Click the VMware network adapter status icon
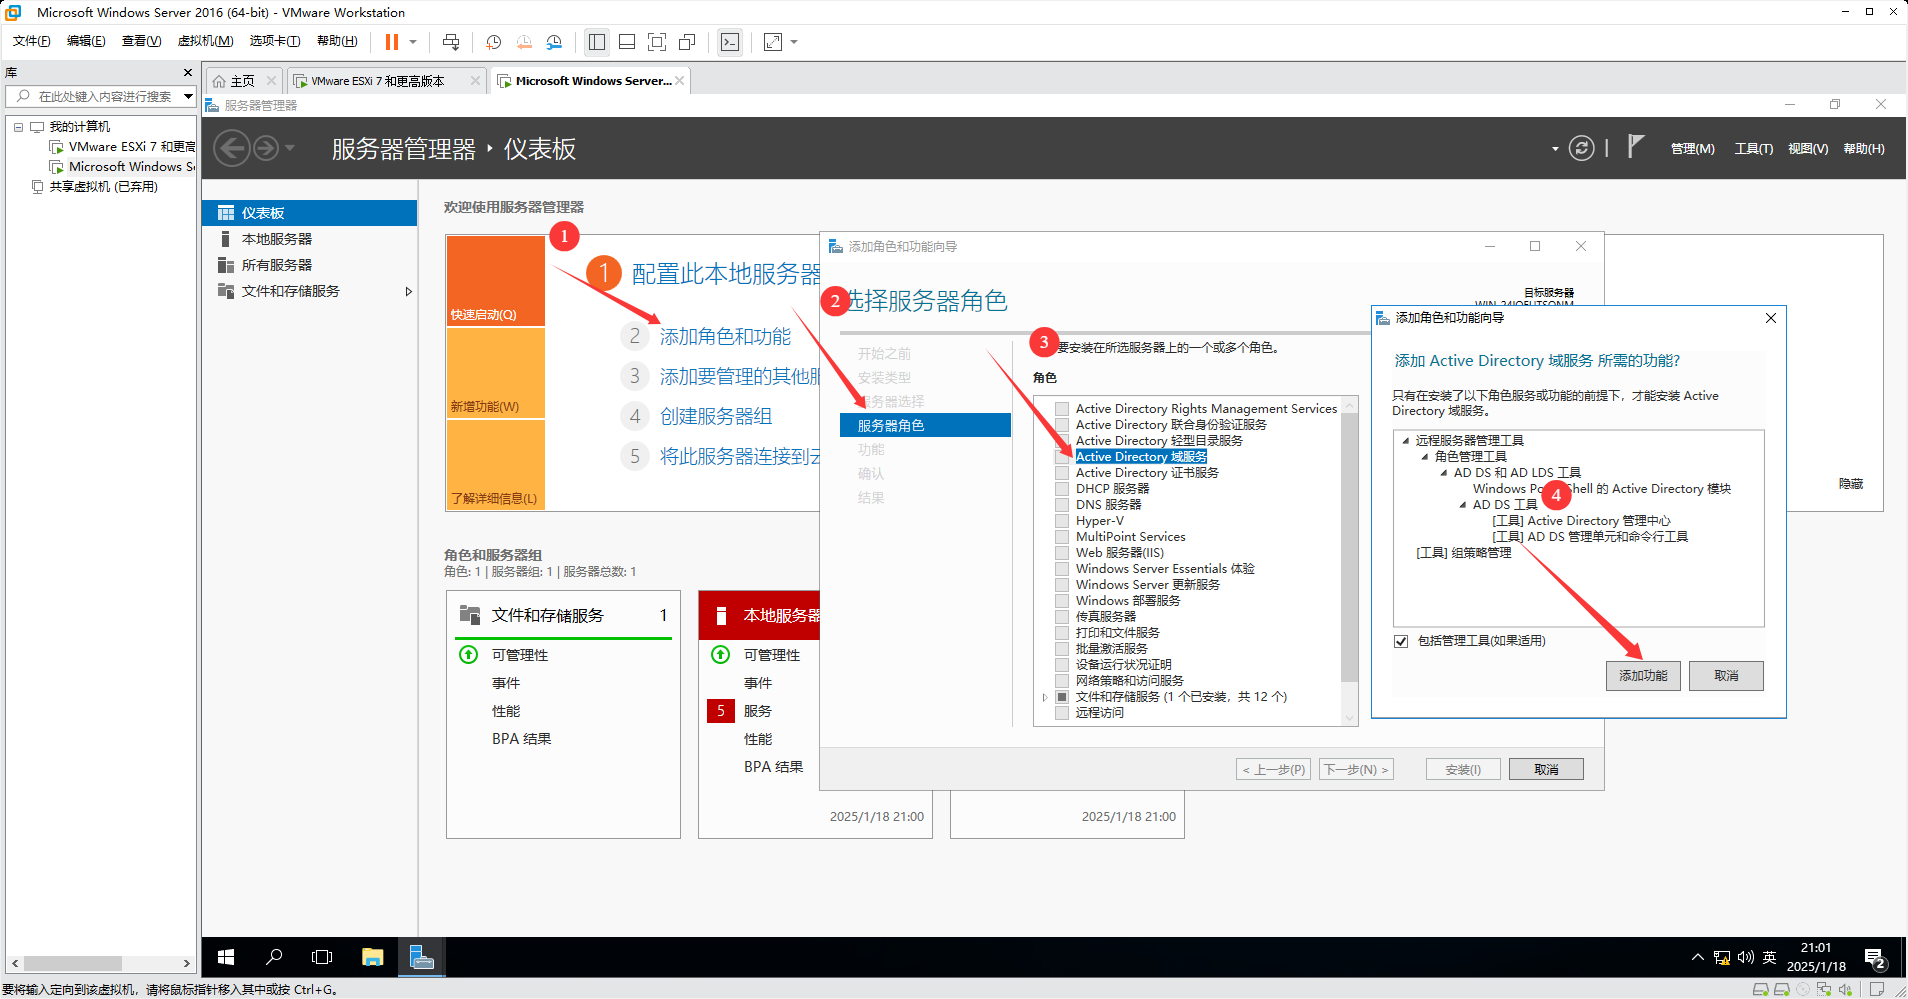The image size is (1908, 999). point(1824,990)
